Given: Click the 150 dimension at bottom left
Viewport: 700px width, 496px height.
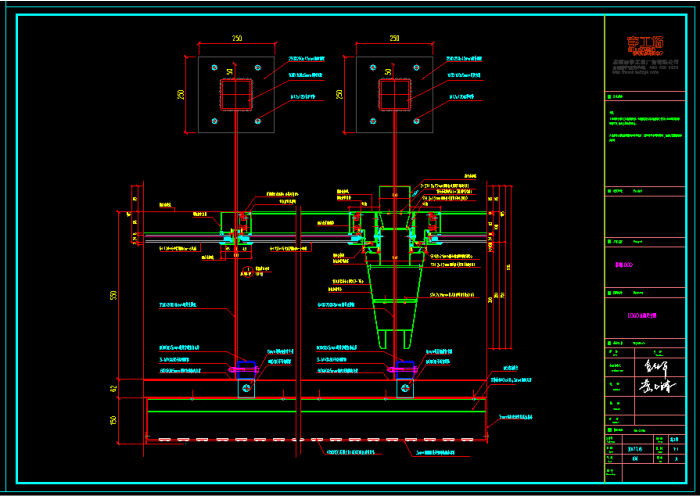Looking at the screenshot, I should tap(113, 421).
